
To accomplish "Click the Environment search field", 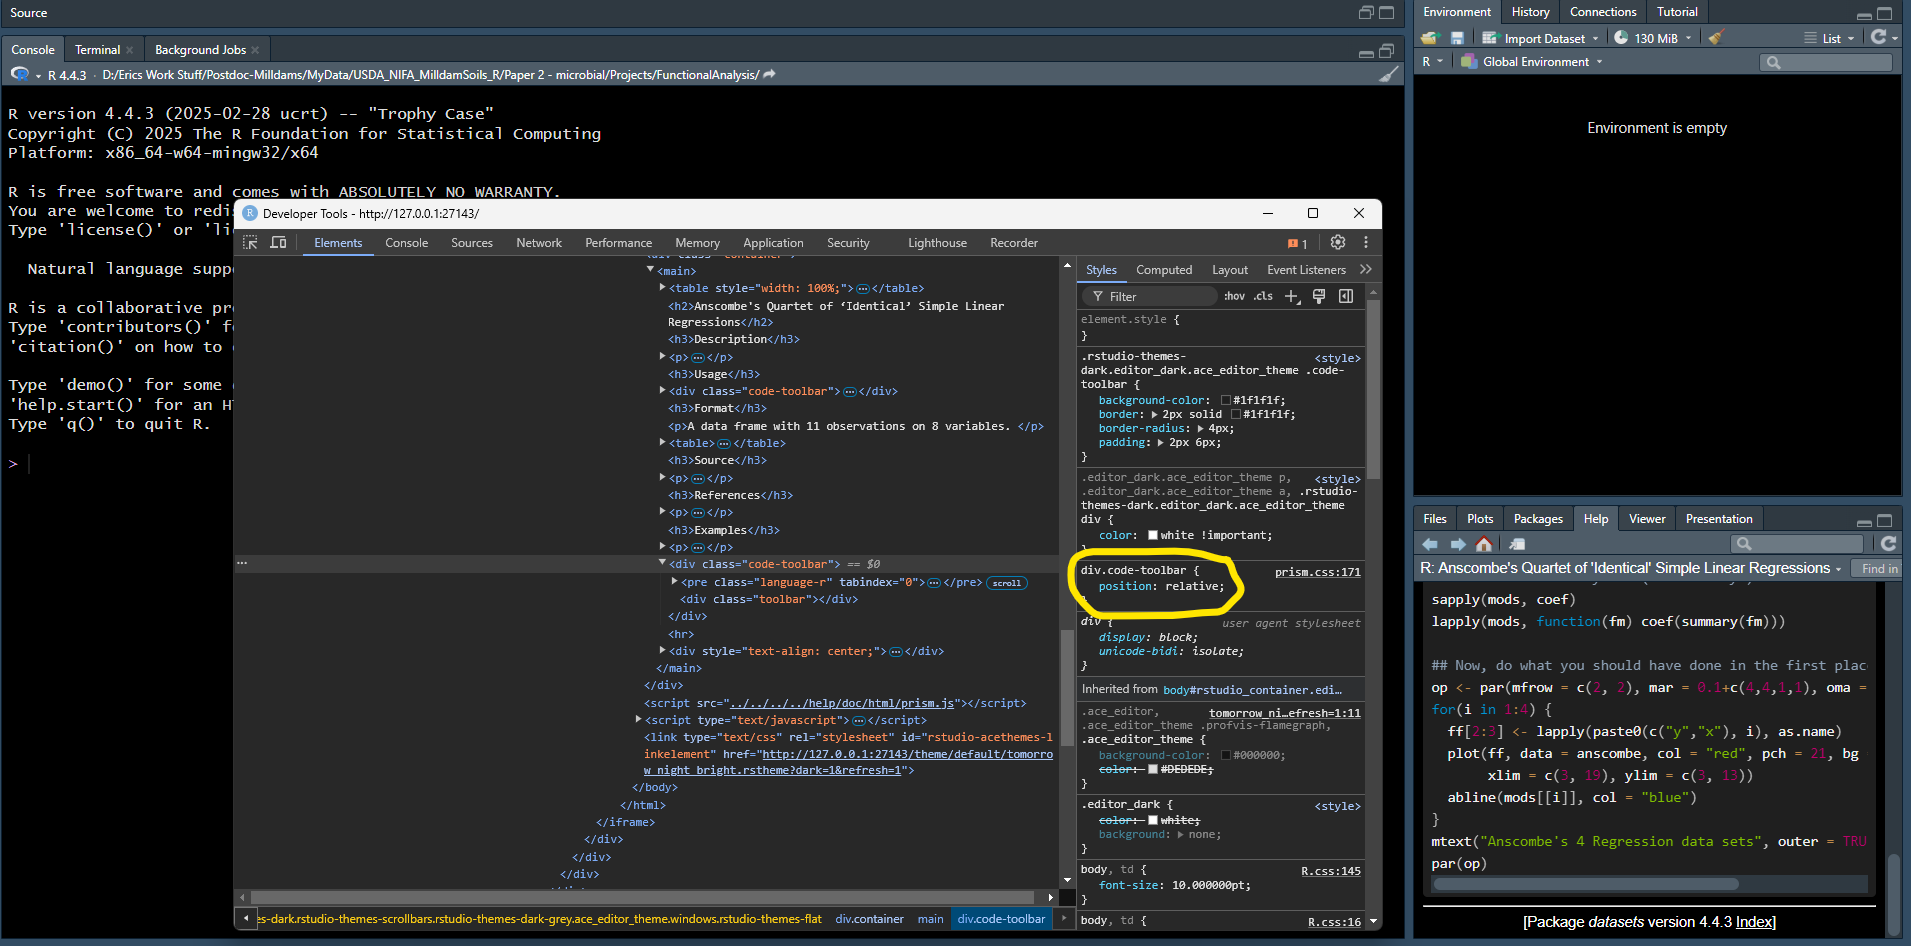I will [1826, 62].
